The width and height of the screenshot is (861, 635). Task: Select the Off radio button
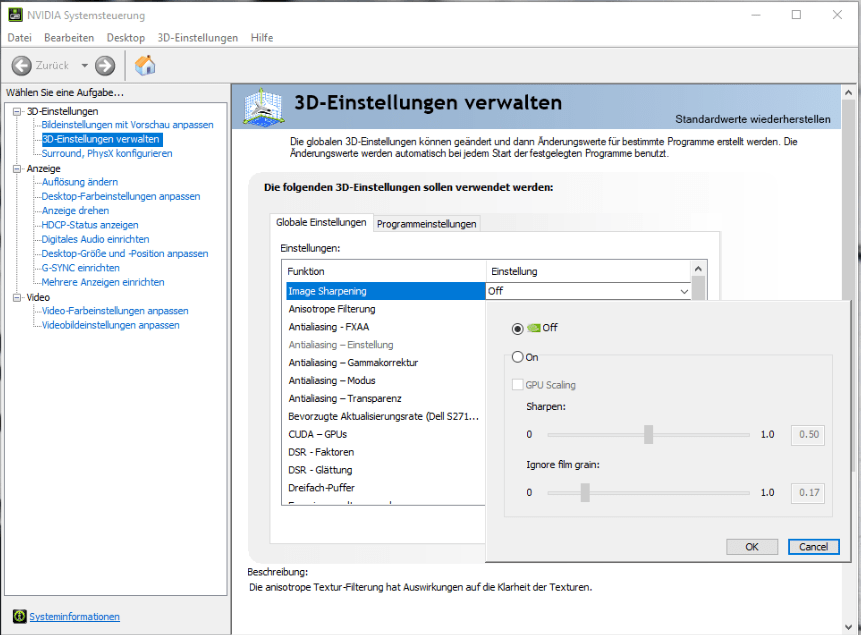pyautogui.click(x=517, y=328)
